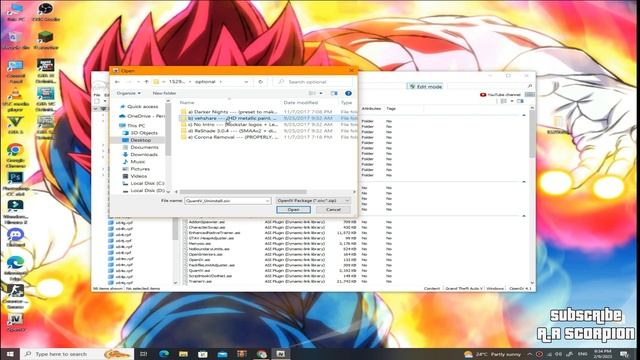
Task: Open Documents in navigation pane
Action: [x=144, y=147]
